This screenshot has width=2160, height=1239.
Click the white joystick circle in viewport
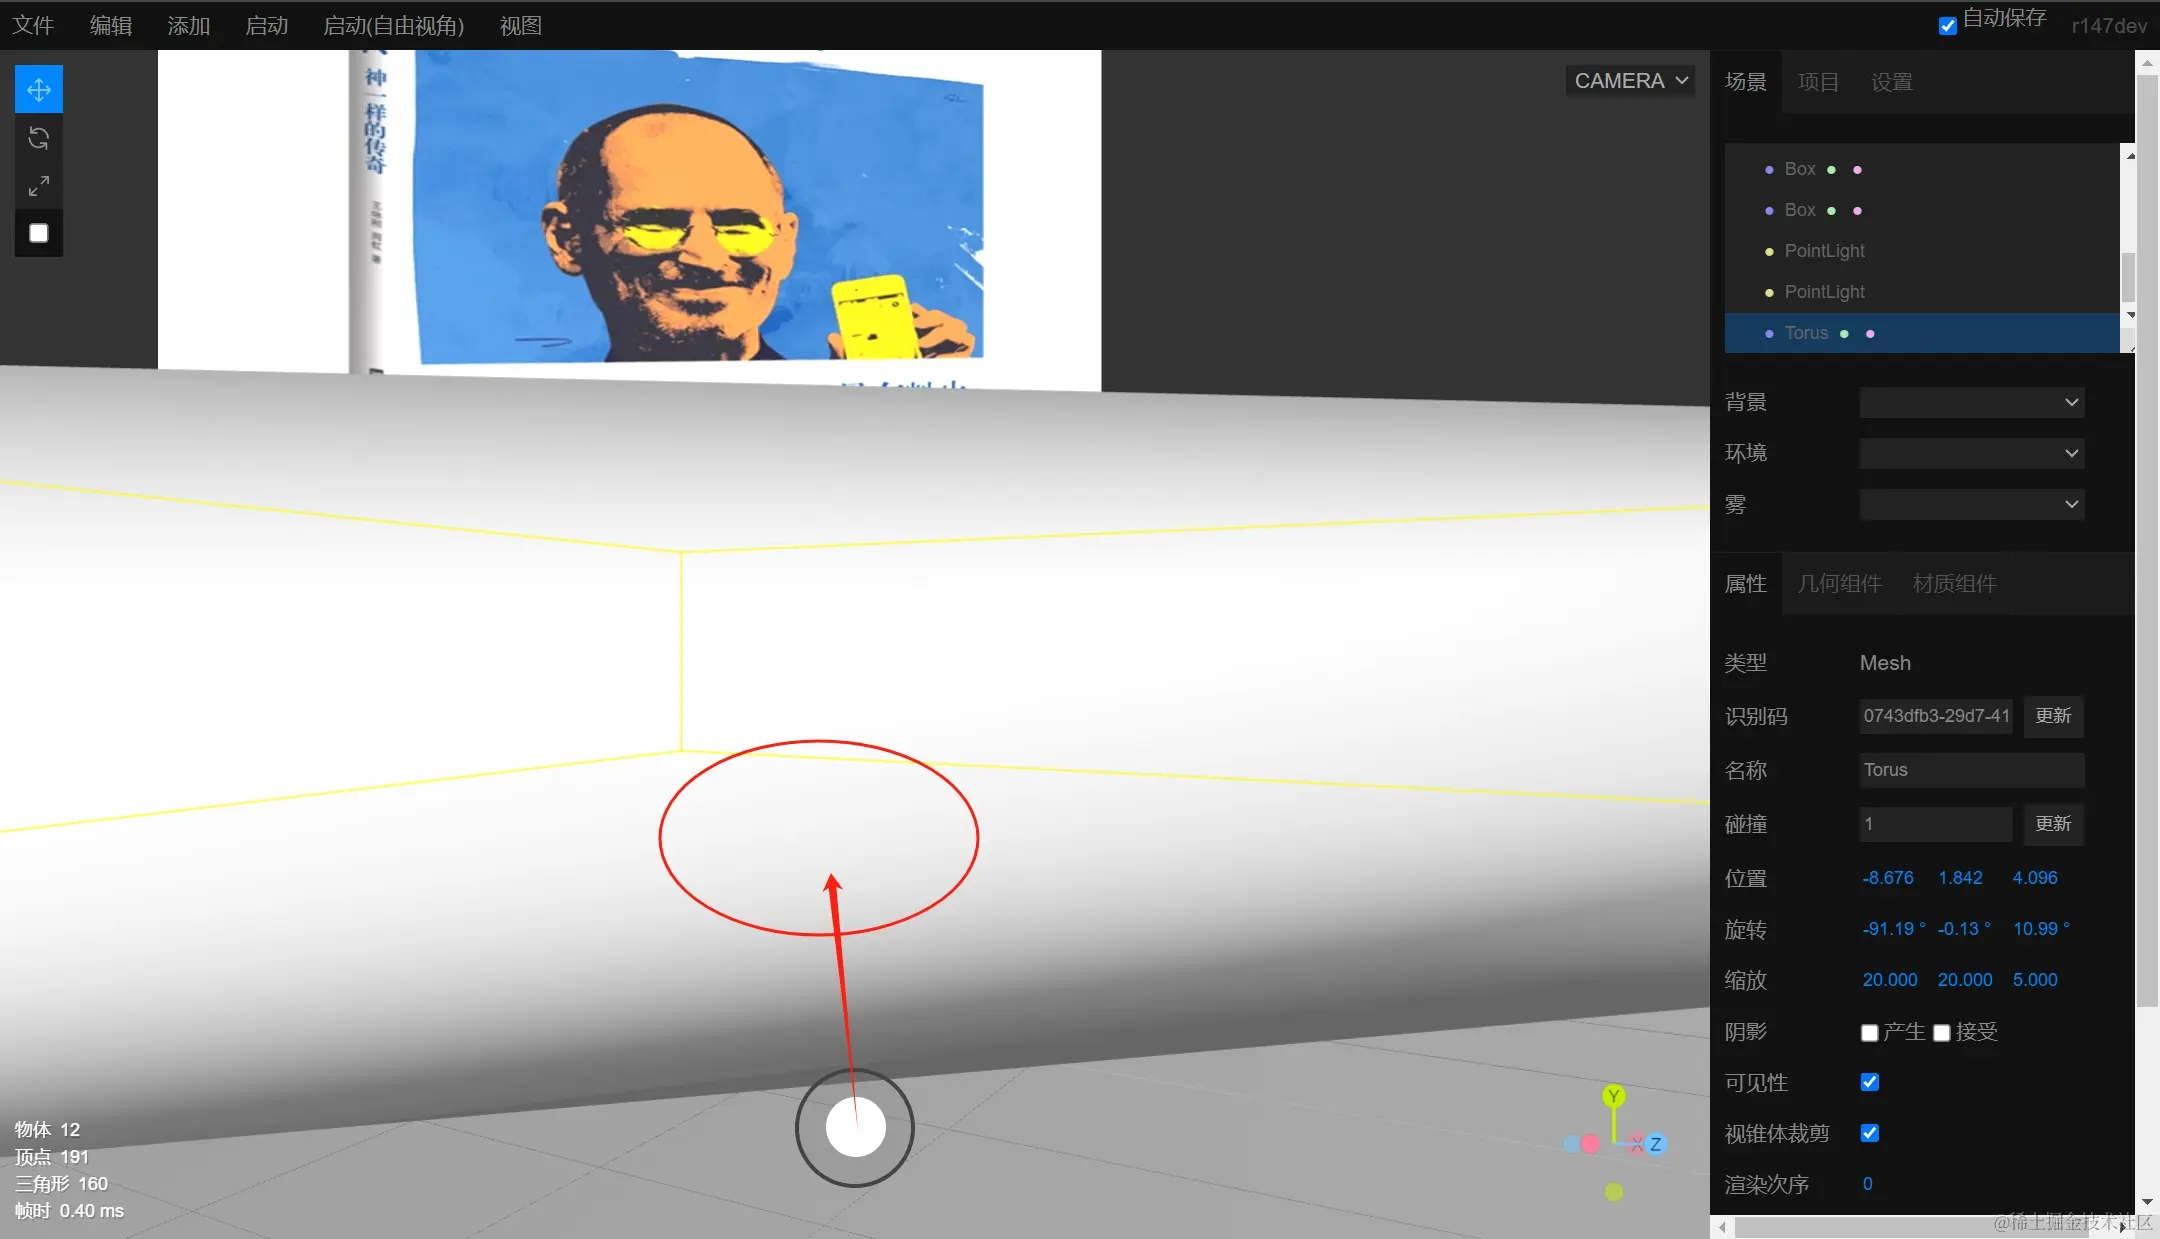[x=855, y=1128]
